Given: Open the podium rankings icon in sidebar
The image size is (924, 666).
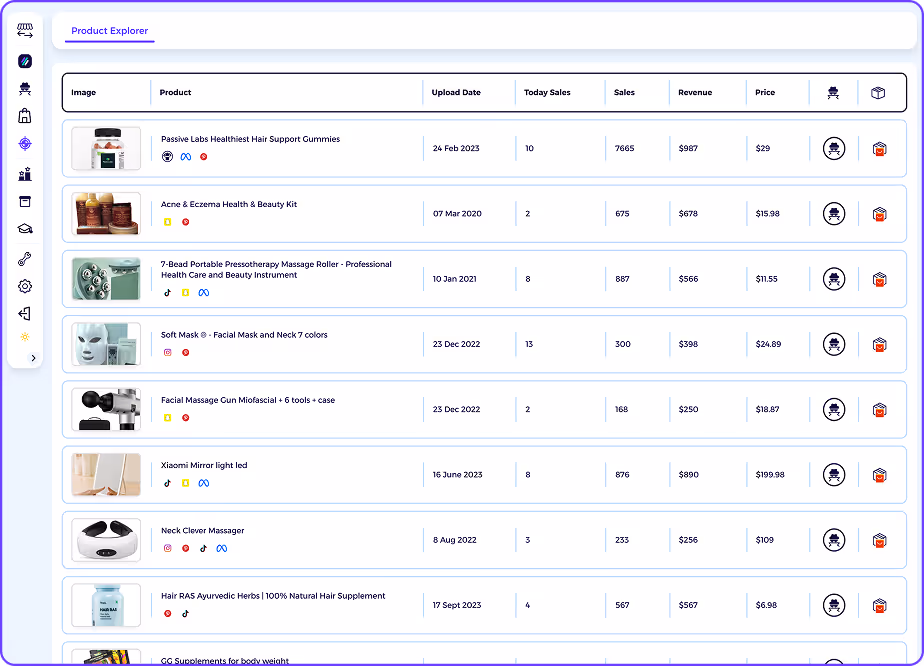Looking at the screenshot, I should [x=25, y=174].
